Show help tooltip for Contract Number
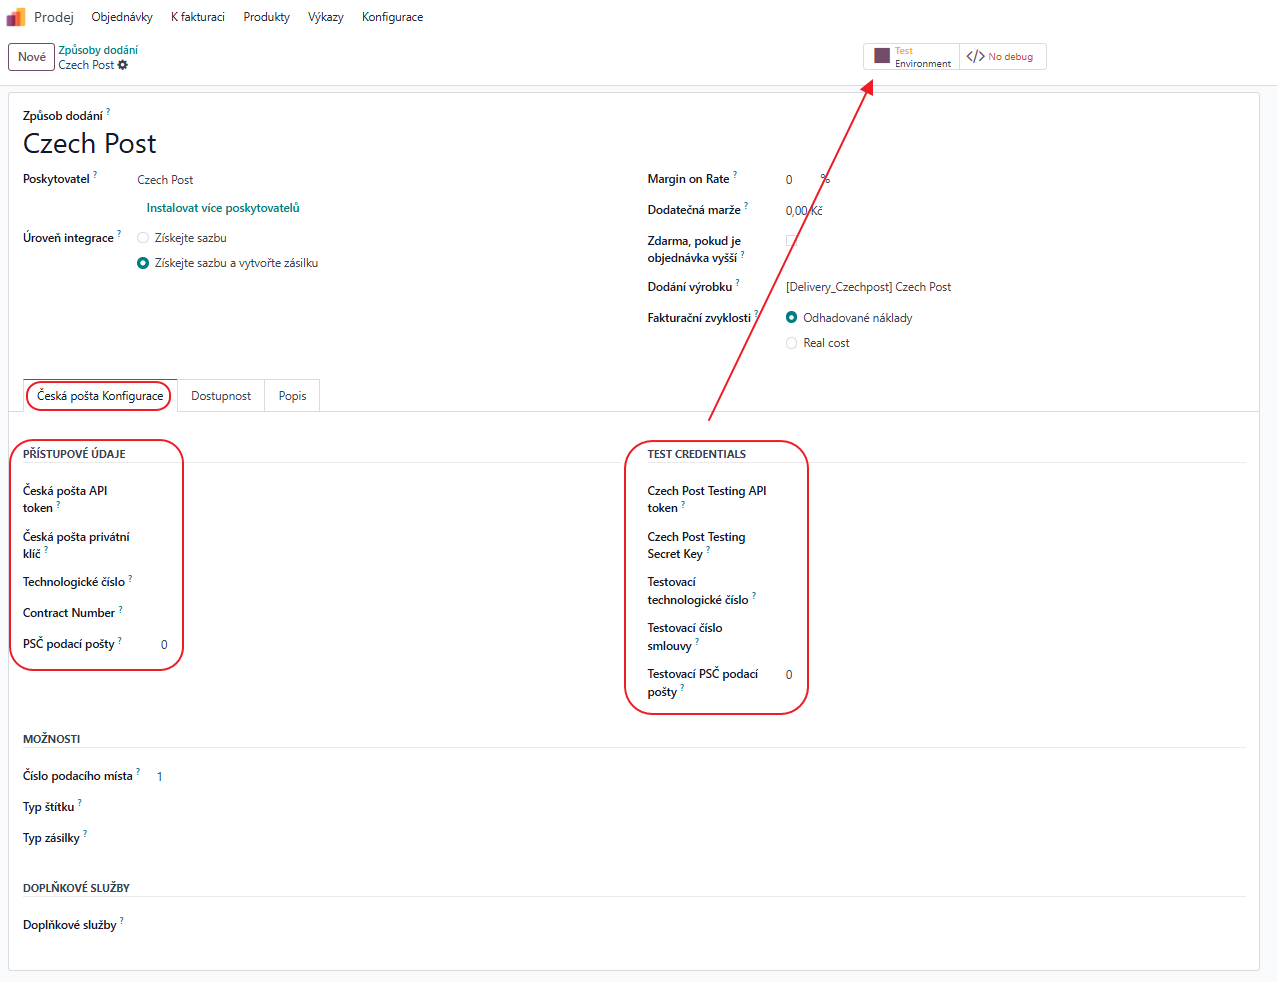This screenshot has height=982, width=1277. 121,608
